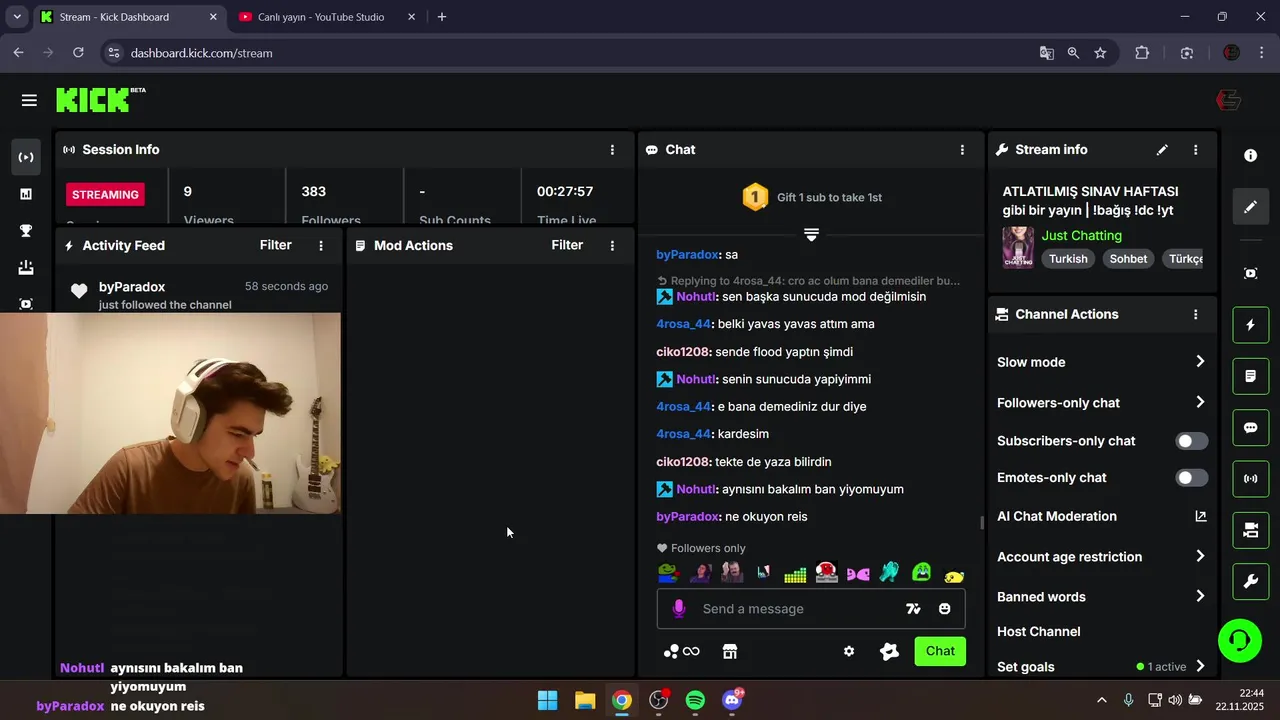Open the analytics bar chart sidebar icon

pos(26,194)
